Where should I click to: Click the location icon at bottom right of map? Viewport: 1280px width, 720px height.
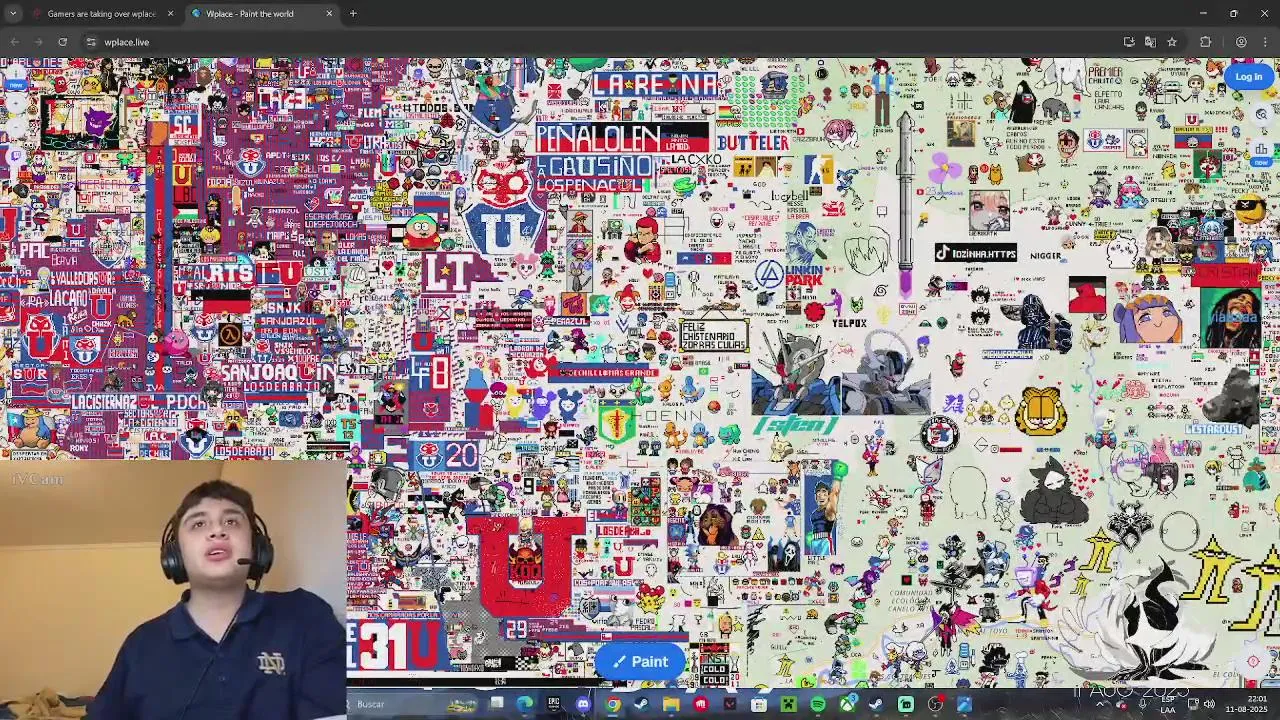click(x=1253, y=661)
